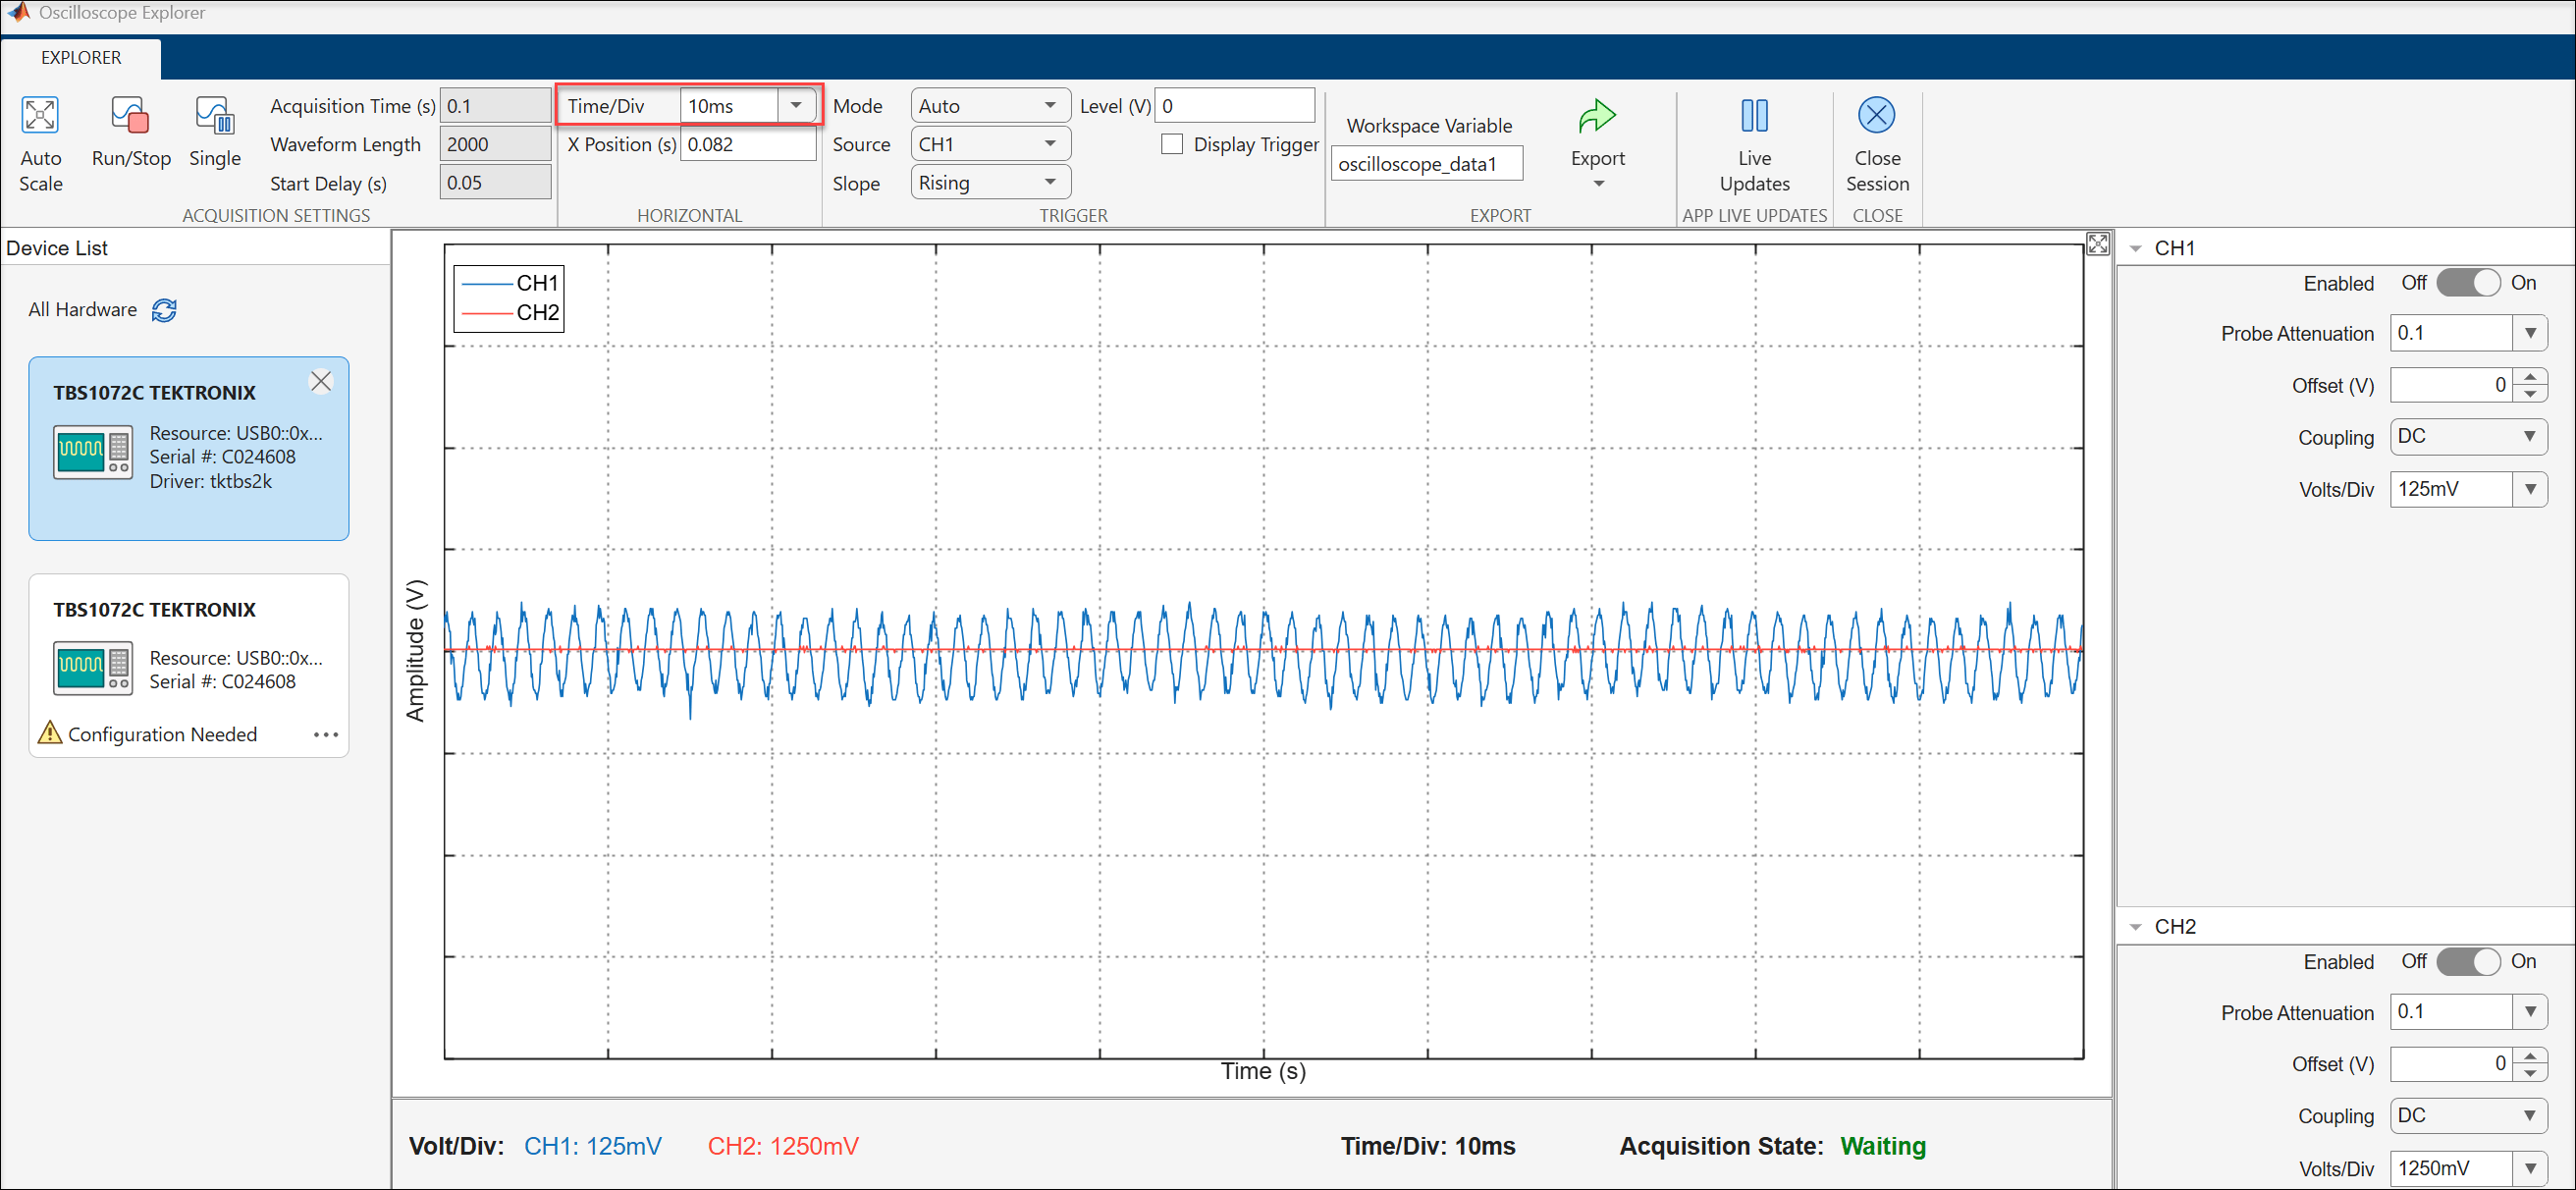Viewport: 2576px width, 1190px height.
Task: Open CH2 Volts/Div dropdown
Action: 2529,1167
